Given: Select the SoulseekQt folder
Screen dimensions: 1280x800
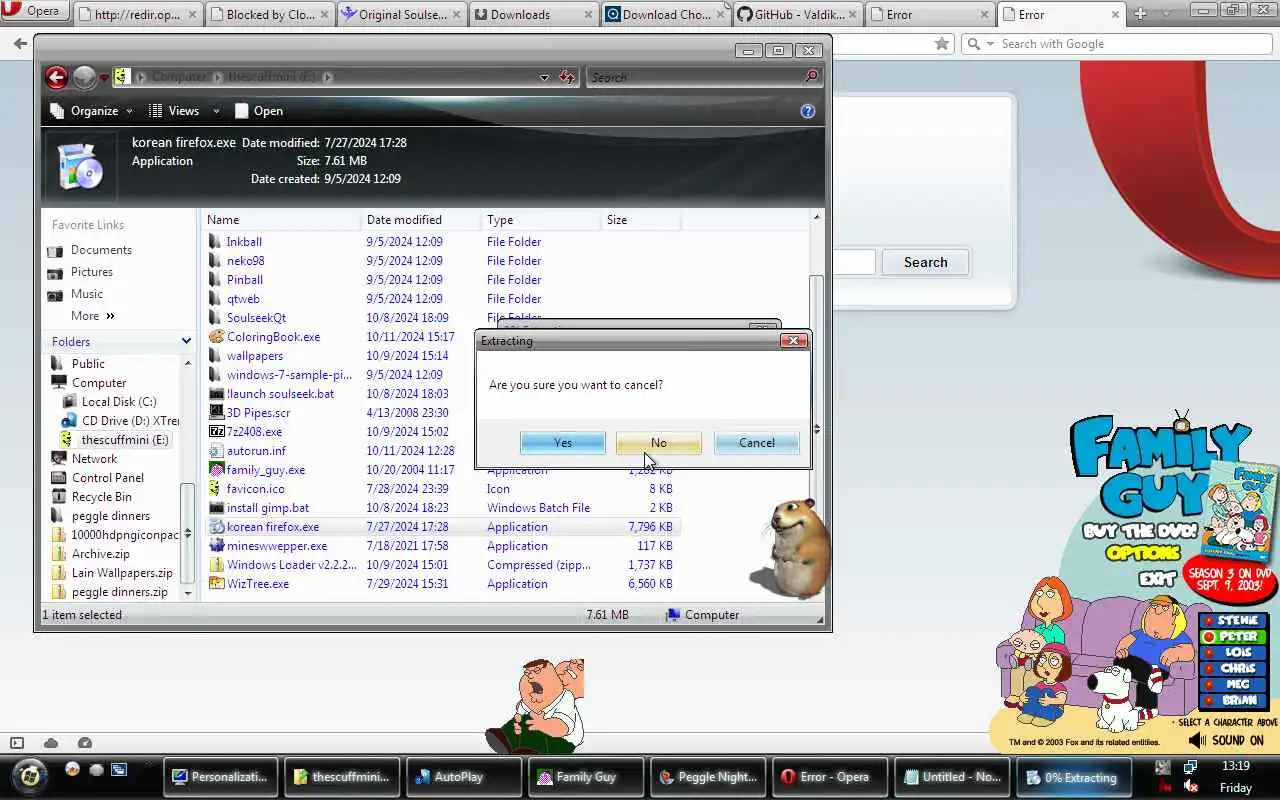Looking at the screenshot, I should [256, 318].
